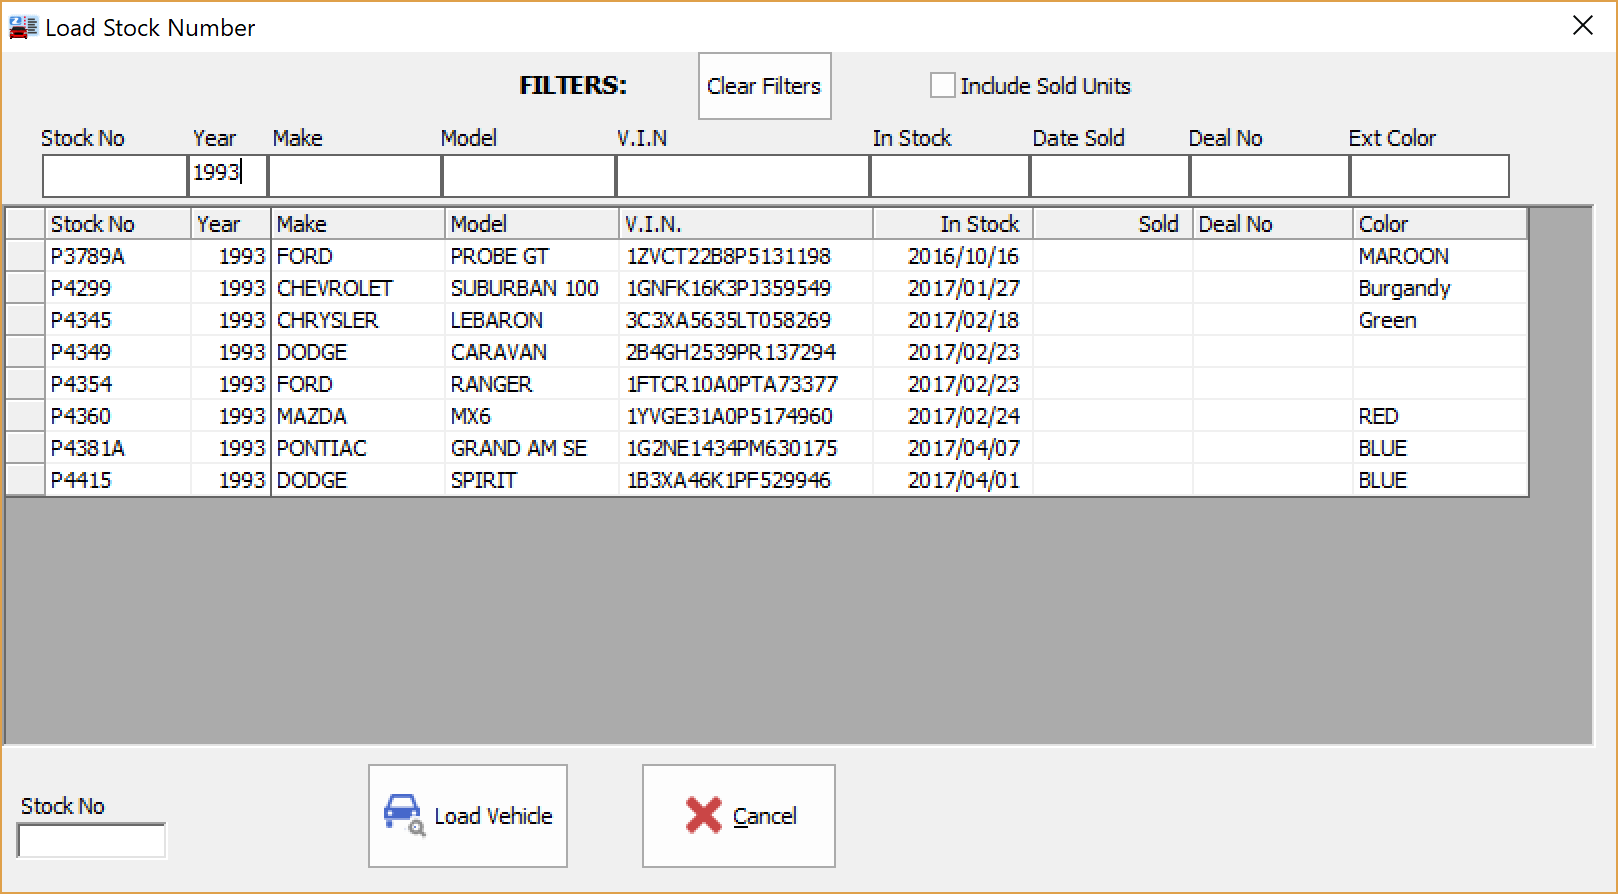This screenshot has width=1618, height=894.
Task: Select the V.I.N filter text box
Action: (x=742, y=176)
